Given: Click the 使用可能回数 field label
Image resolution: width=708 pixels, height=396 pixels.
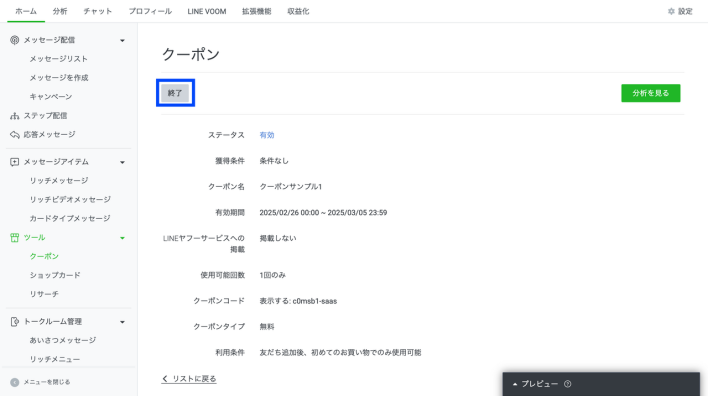Looking at the screenshot, I should click(x=223, y=275).
